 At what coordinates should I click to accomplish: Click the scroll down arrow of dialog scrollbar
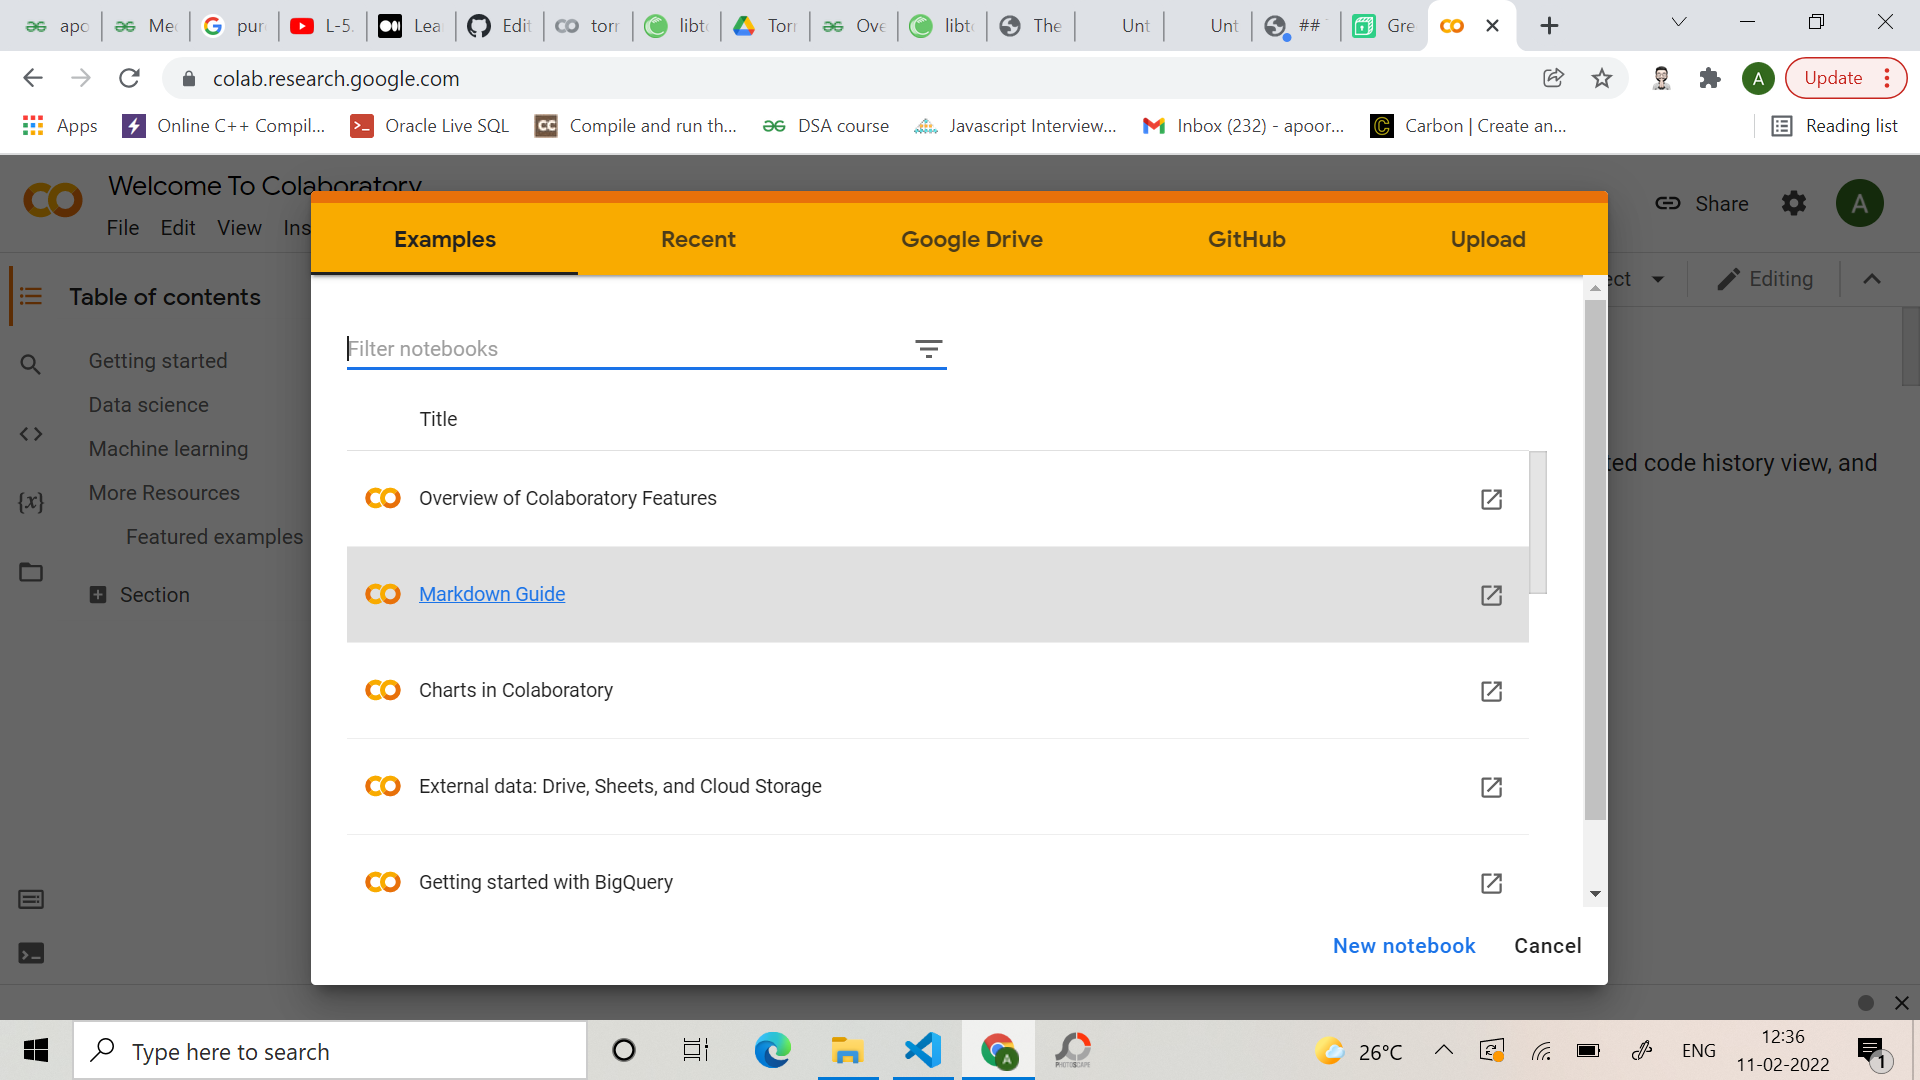(x=1595, y=894)
